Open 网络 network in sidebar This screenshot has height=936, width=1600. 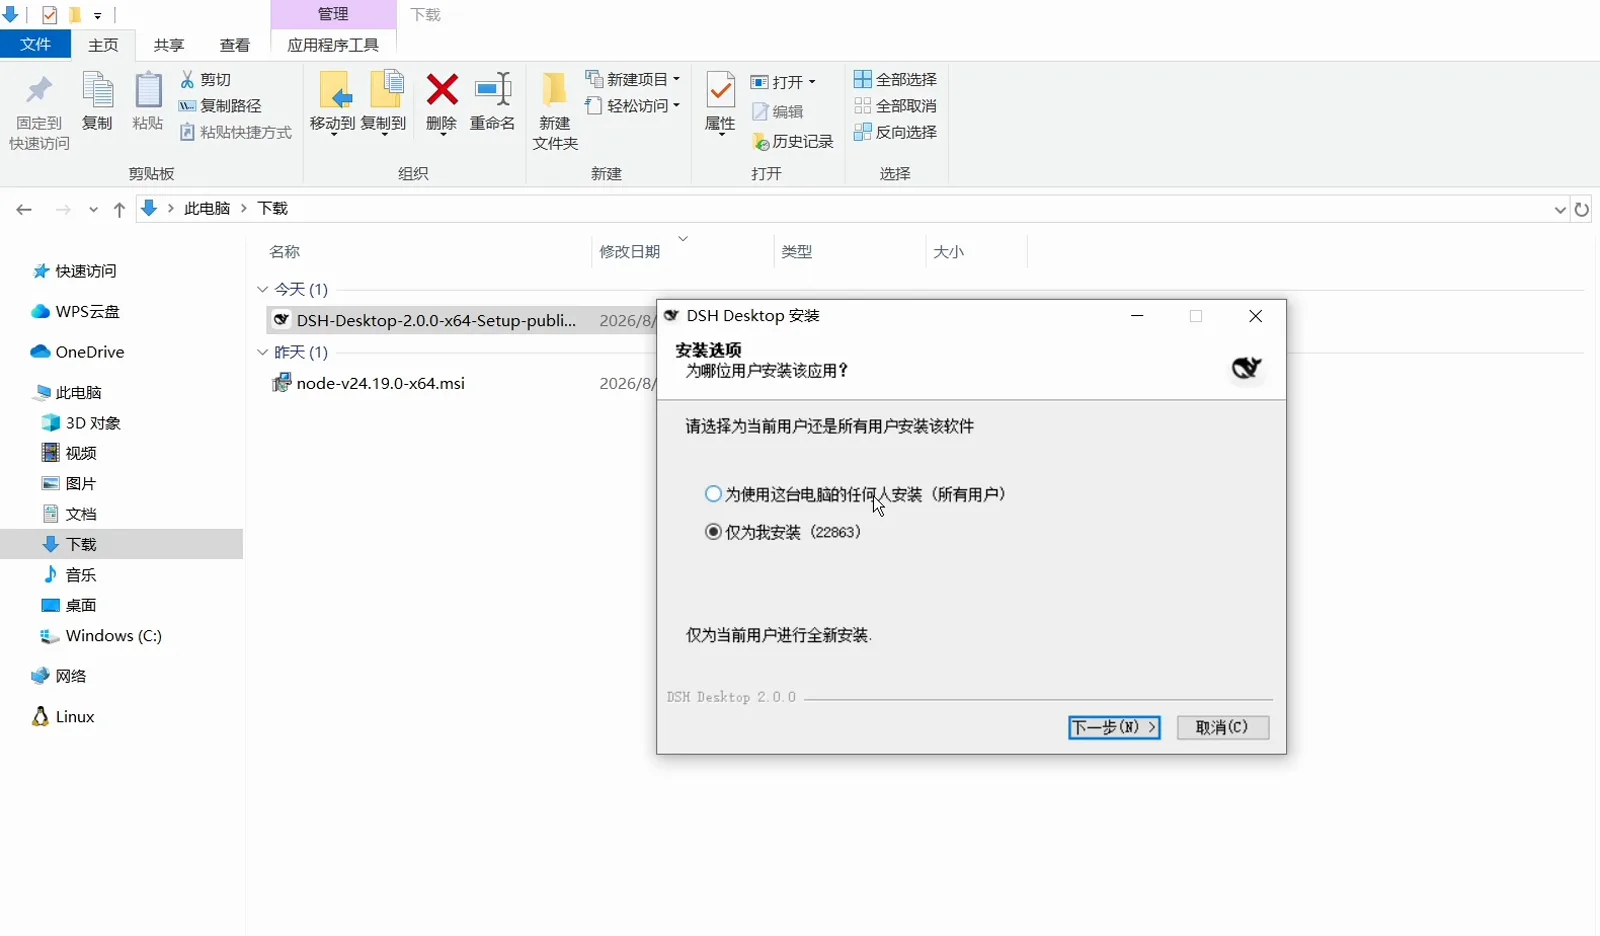click(x=59, y=676)
